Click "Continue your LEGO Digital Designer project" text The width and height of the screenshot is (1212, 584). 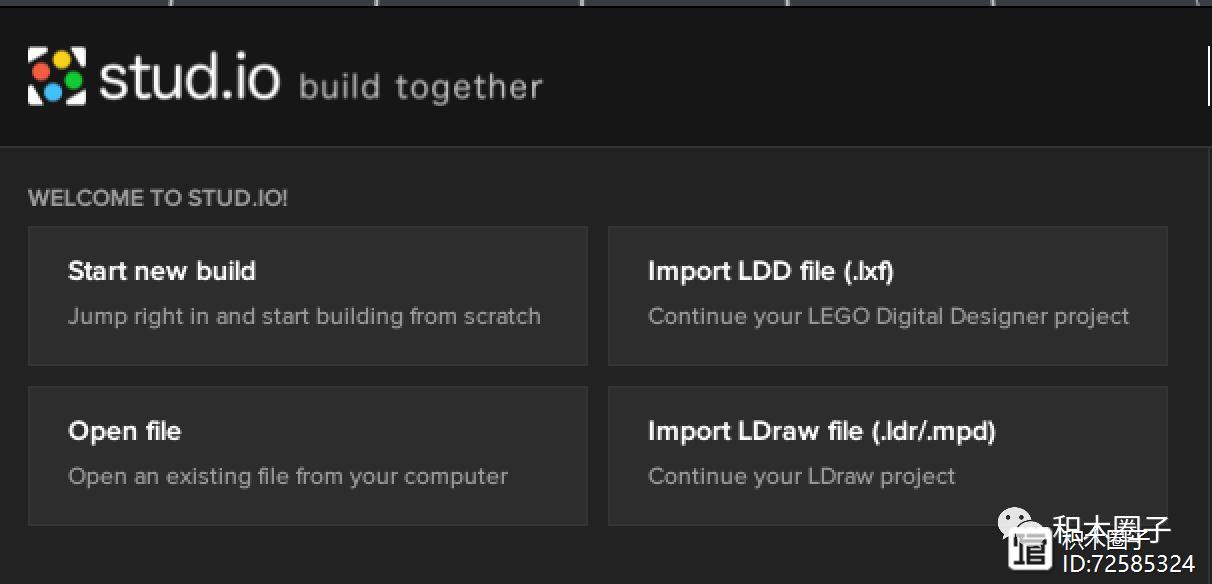[888, 316]
